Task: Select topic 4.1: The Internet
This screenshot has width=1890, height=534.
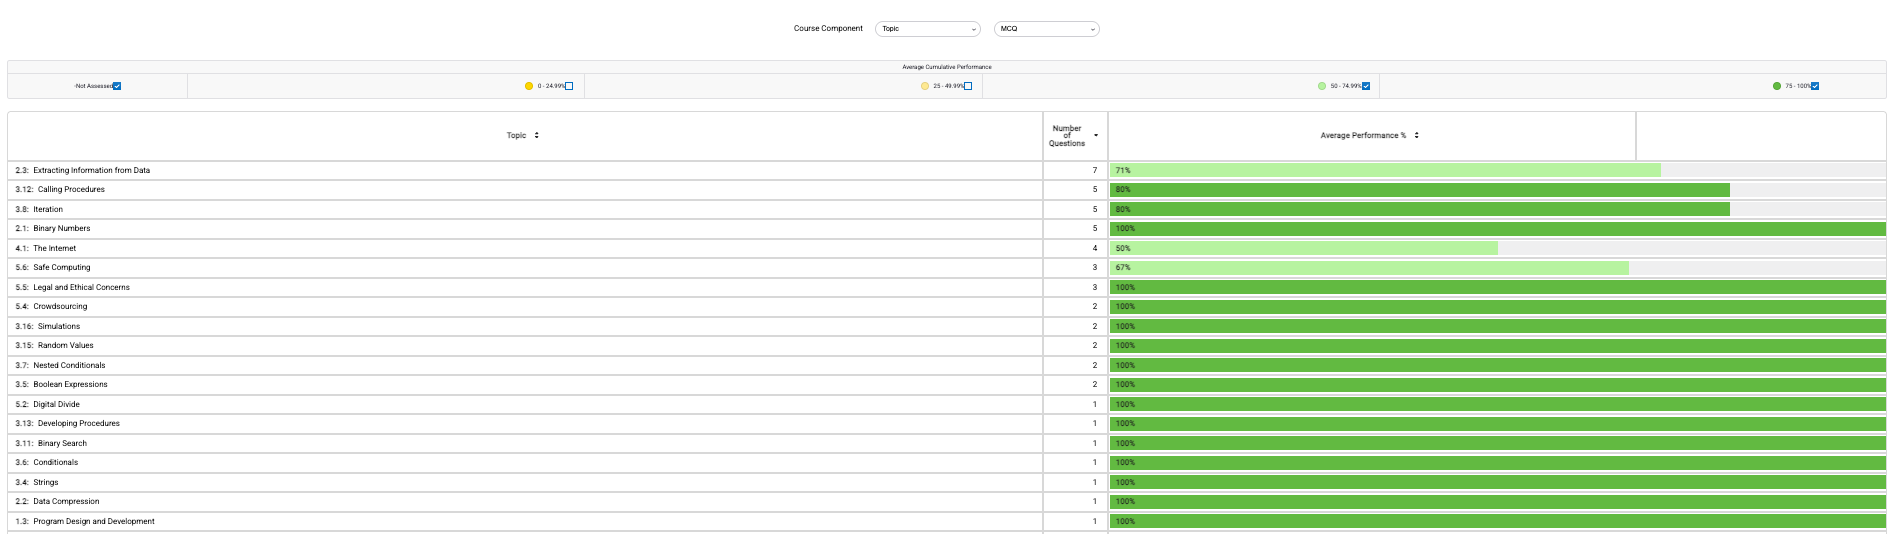Action: click(46, 248)
